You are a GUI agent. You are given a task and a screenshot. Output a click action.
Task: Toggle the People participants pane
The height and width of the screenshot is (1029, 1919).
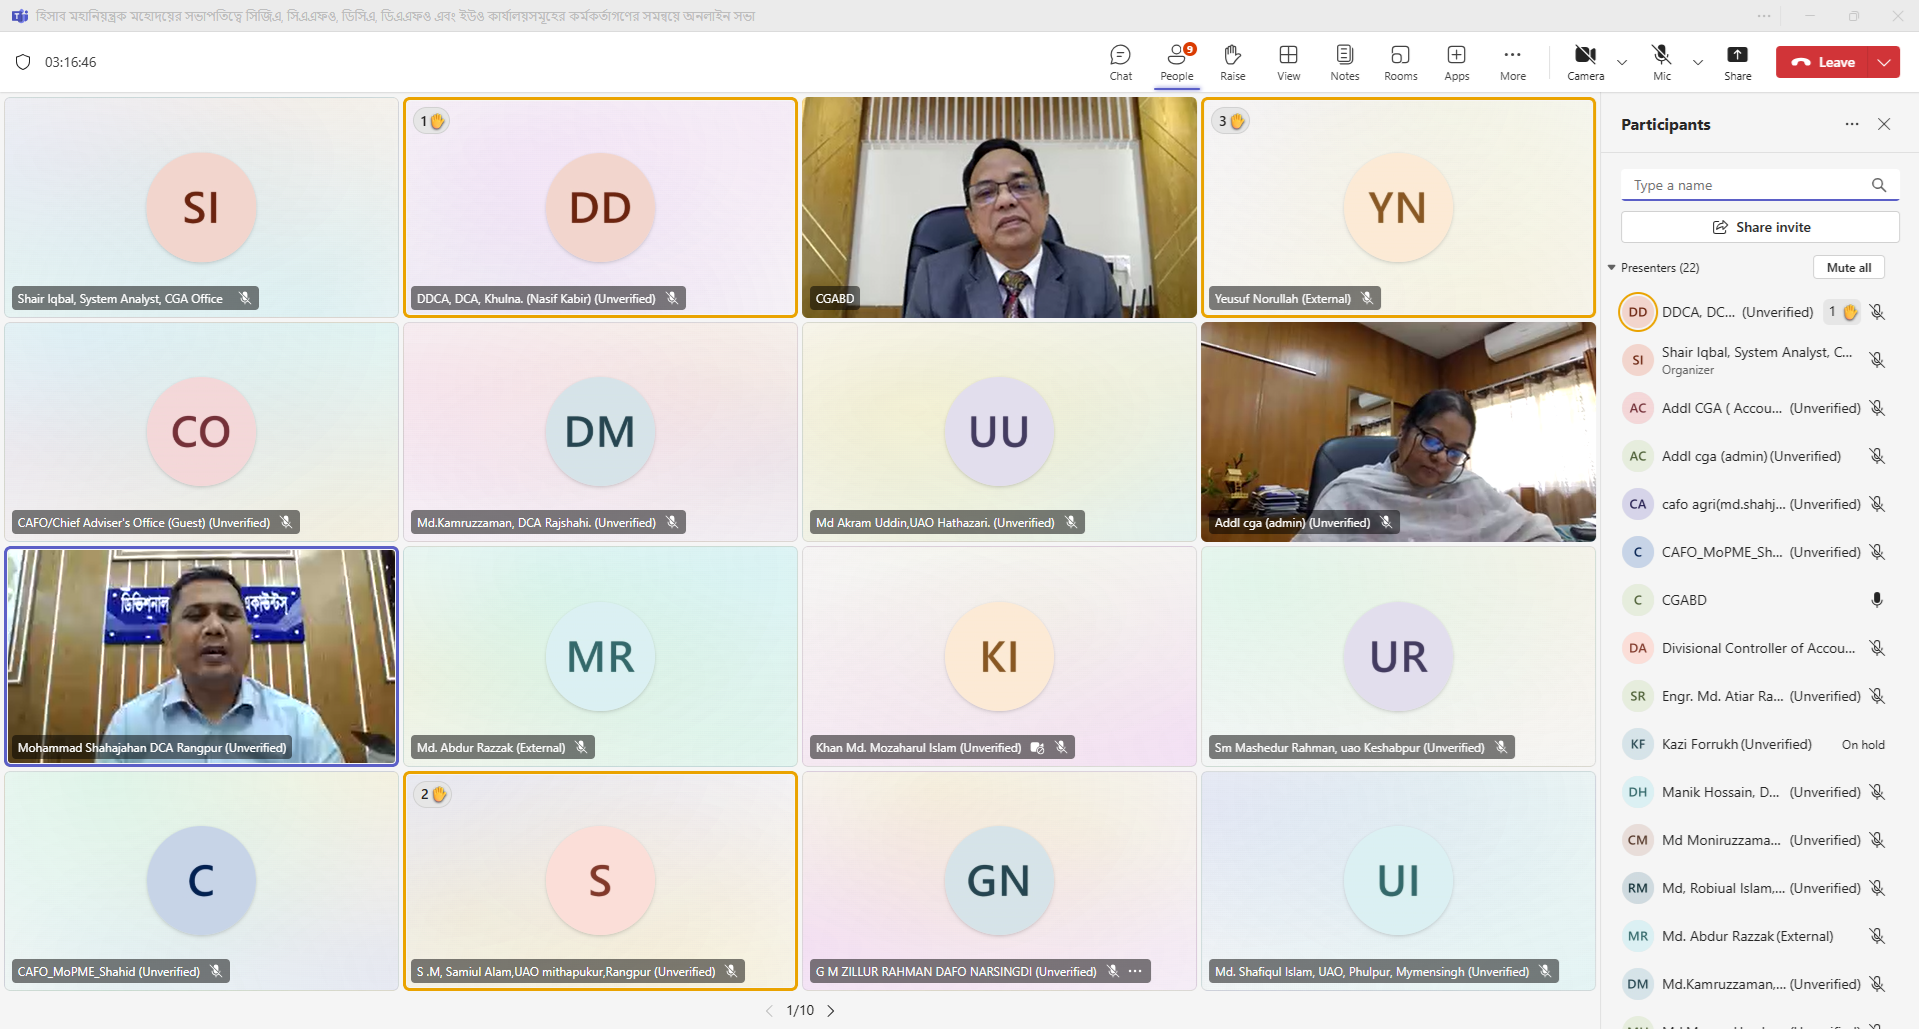[x=1177, y=62]
